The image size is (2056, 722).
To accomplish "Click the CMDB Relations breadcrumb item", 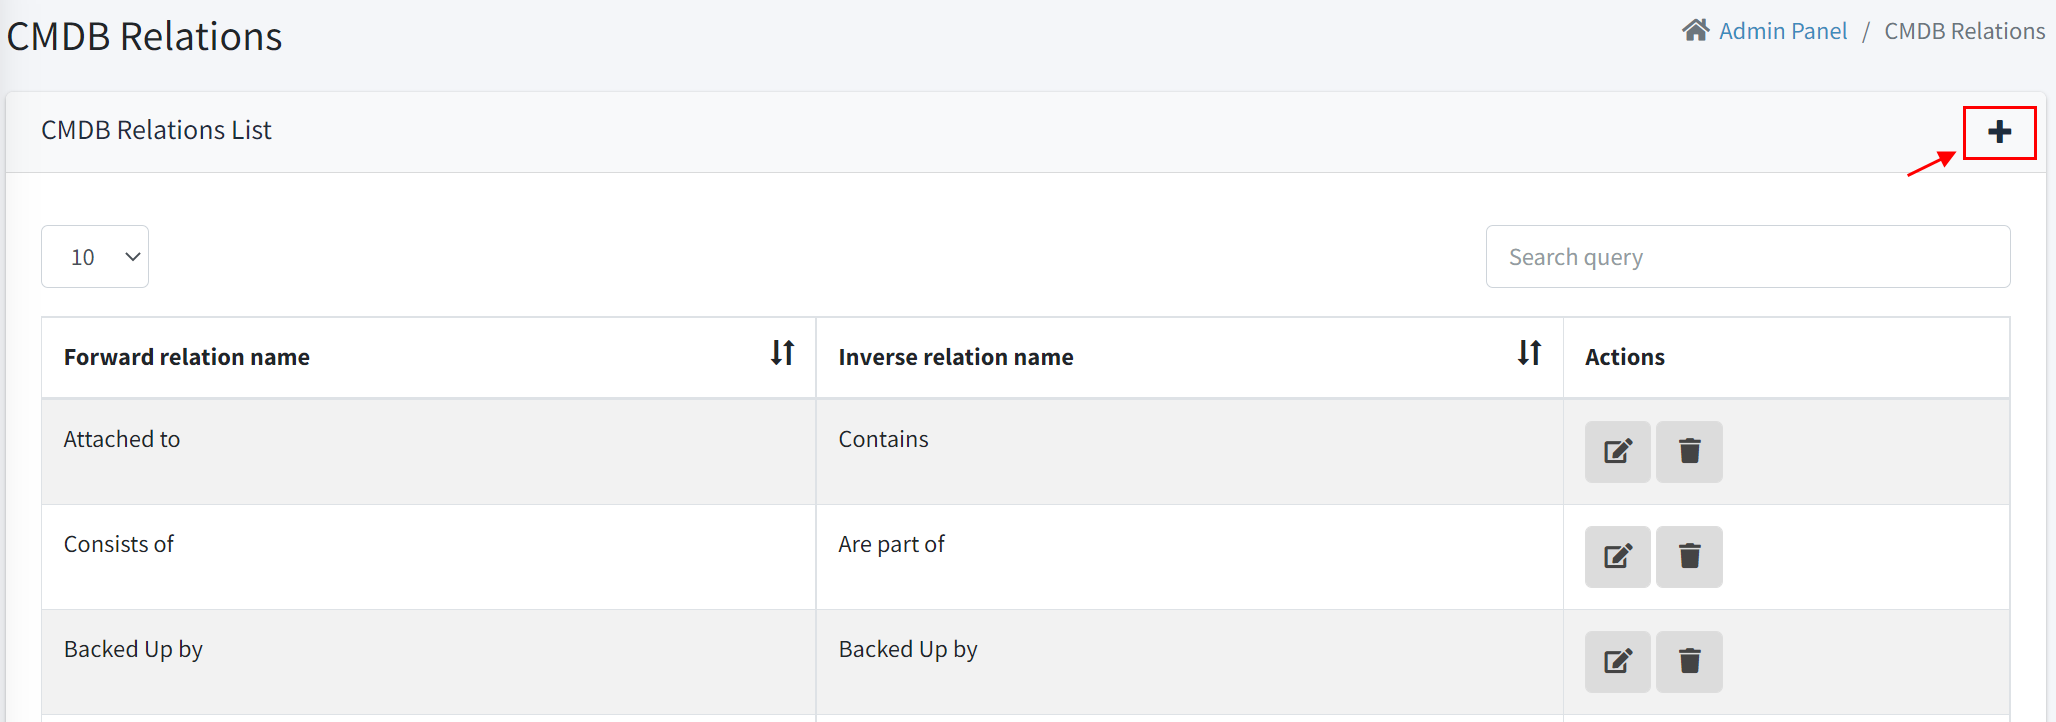I will coord(1964,32).
